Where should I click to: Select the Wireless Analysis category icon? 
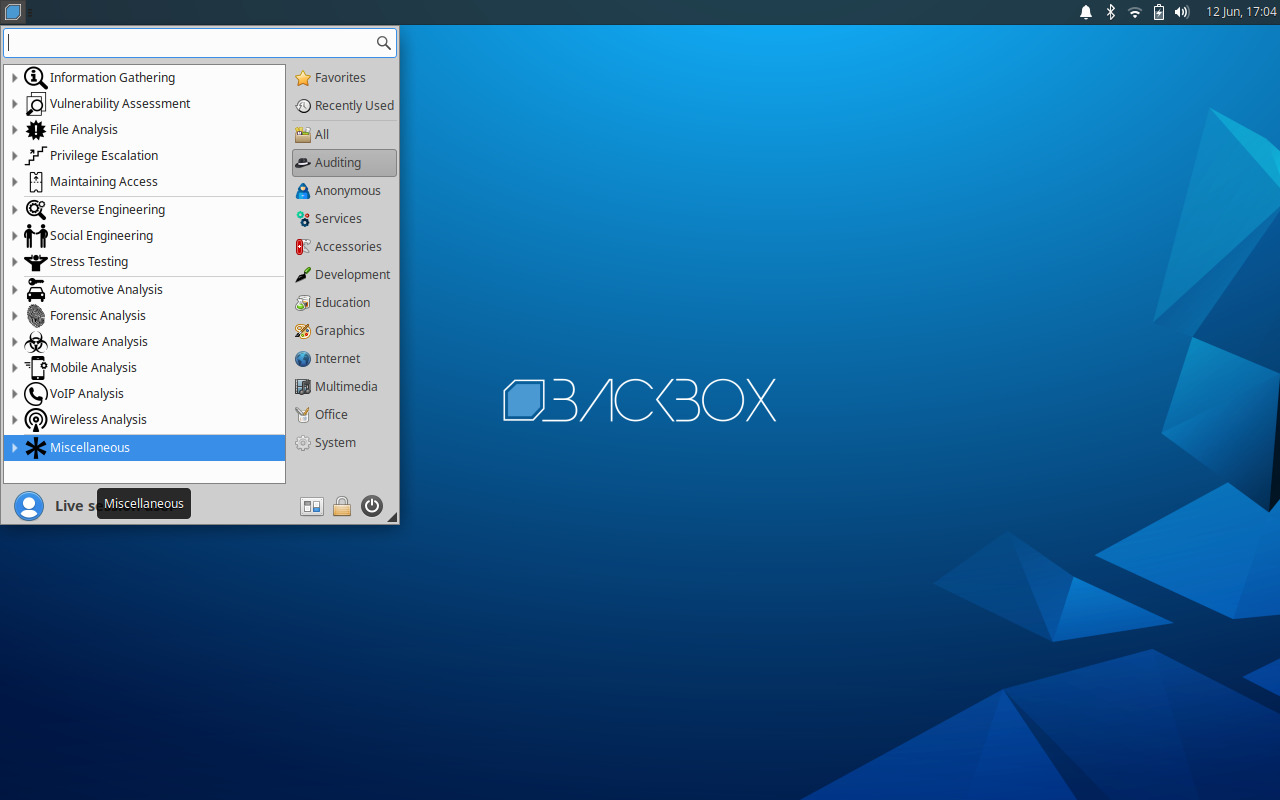pyautogui.click(x=35, y=419)
